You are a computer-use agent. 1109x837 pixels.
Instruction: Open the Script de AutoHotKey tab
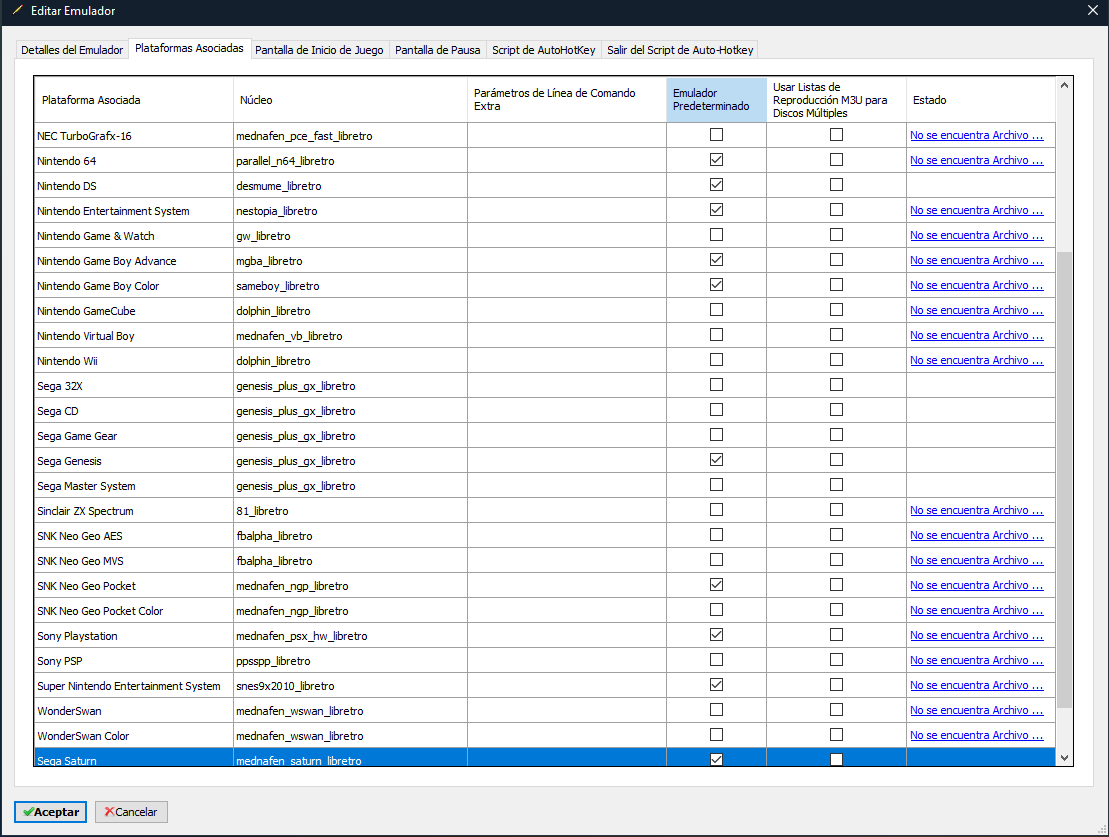(544, 50)
